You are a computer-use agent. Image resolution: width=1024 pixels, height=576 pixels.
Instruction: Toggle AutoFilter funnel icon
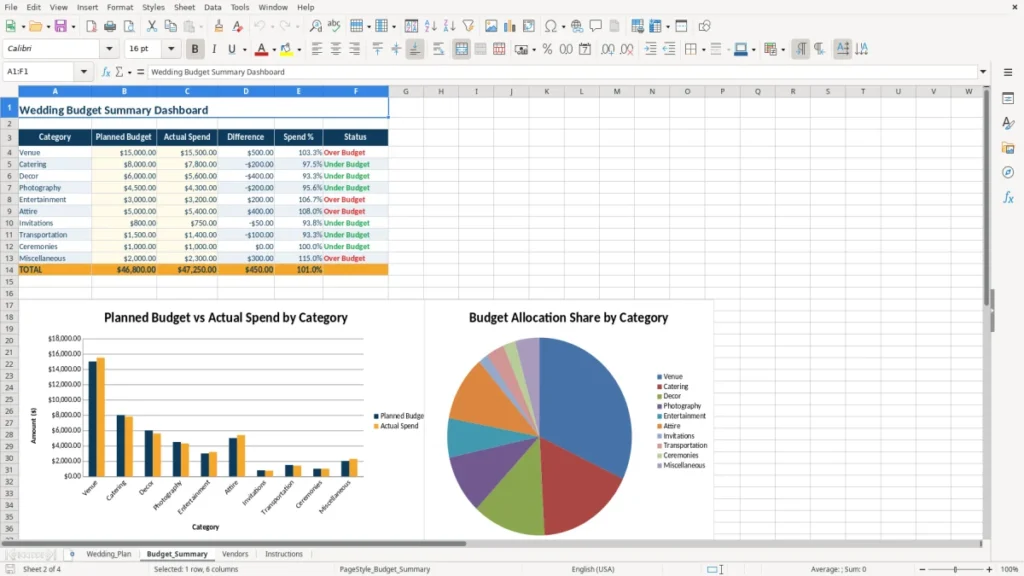point(468,26)
